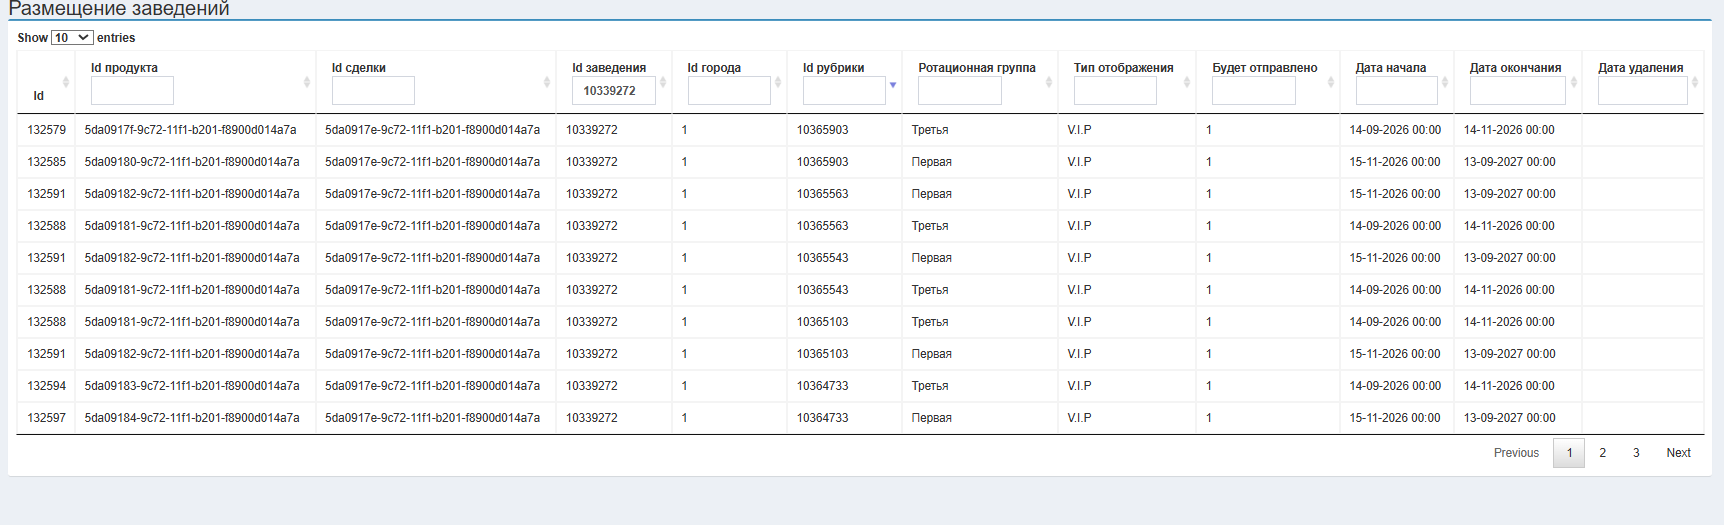This screenshot has height=525, width=1724.
Task: Sort by Id заведения column arrows
Action: tap(663, 82)
